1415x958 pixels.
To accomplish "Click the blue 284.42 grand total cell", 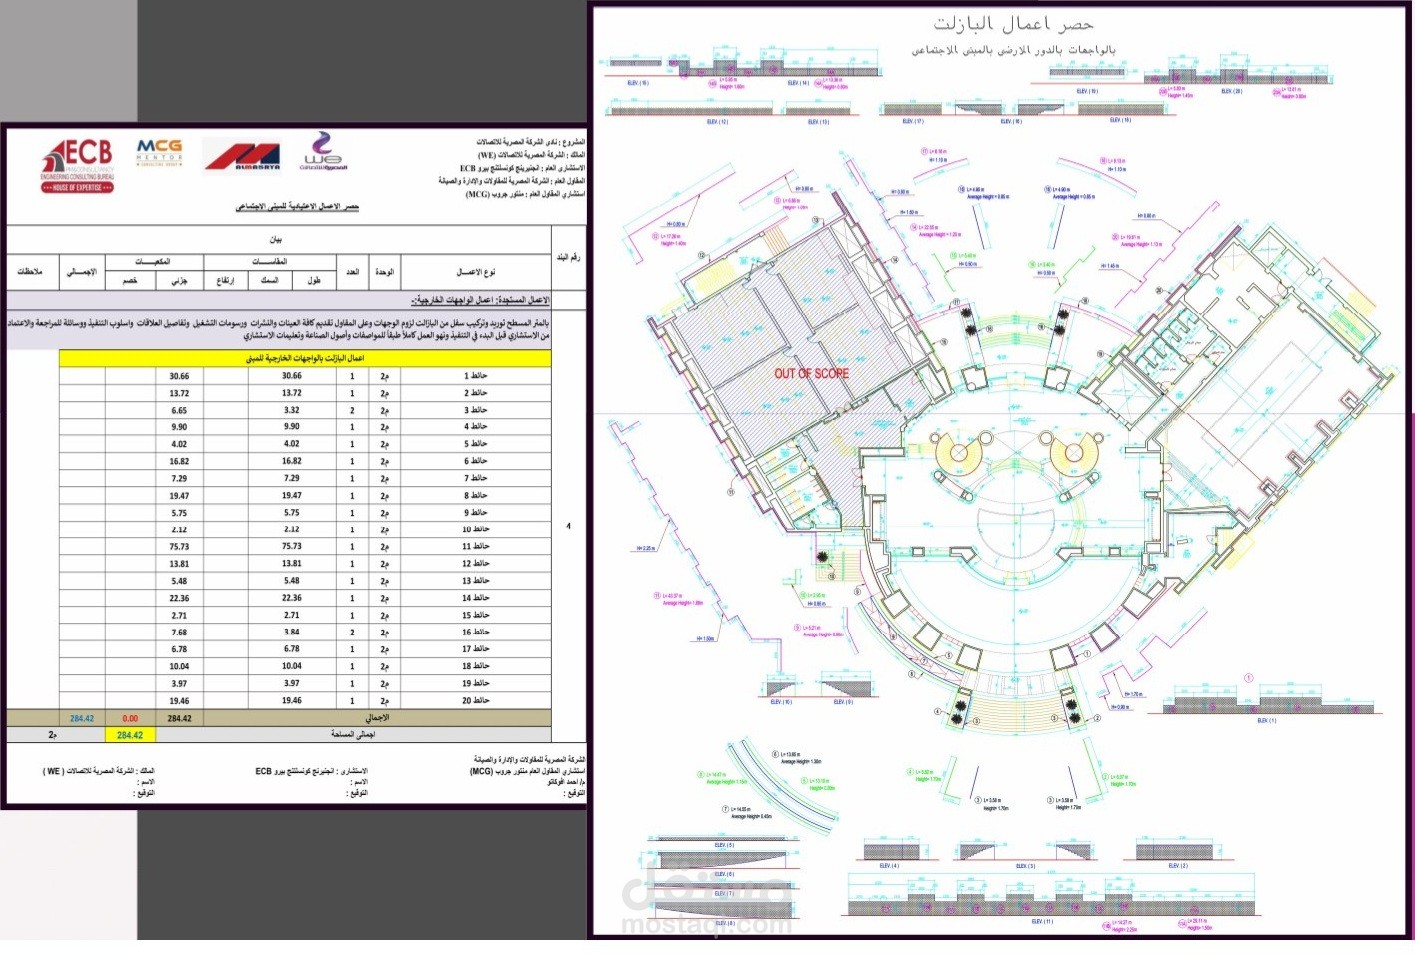I will 82,718.
